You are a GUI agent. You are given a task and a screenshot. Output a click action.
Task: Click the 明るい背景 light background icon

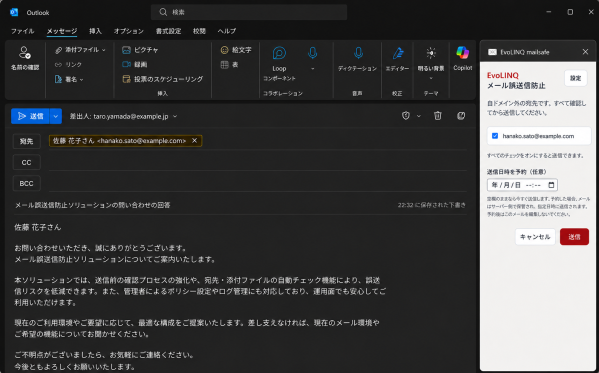[431, 53]
